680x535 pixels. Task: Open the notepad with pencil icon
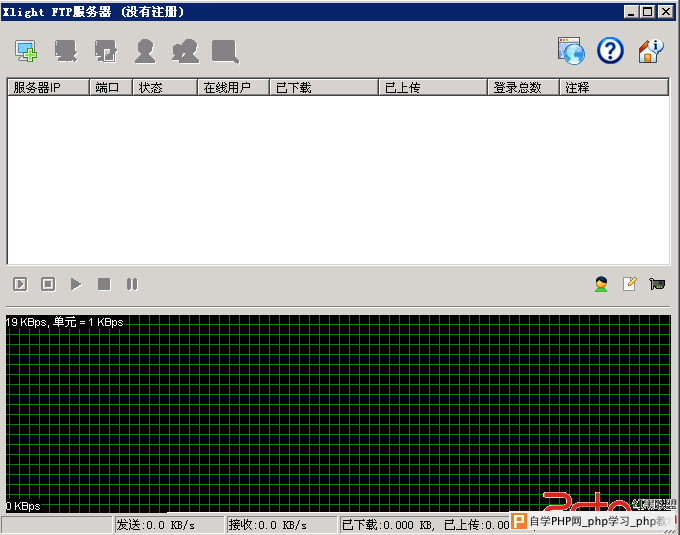click(x=630, y=284)
